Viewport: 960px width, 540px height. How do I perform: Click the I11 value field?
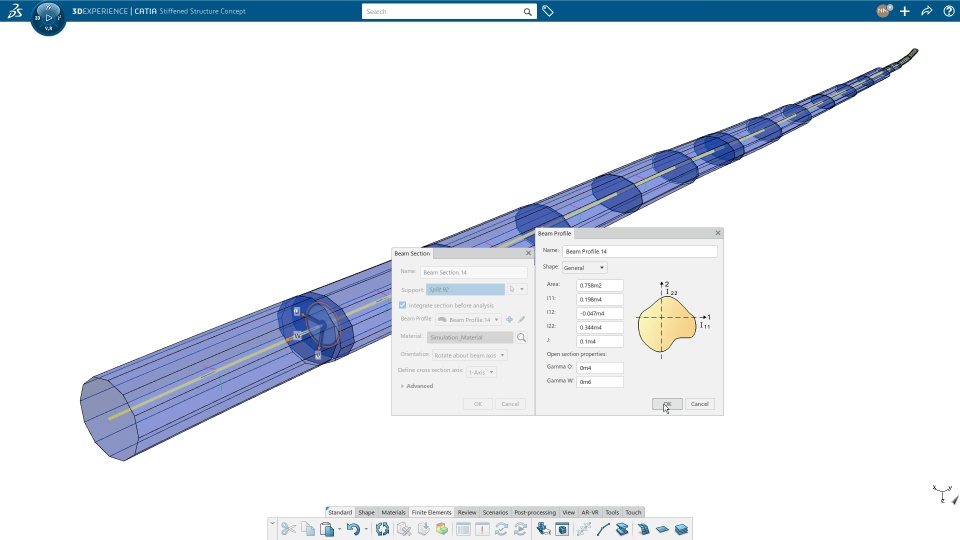599,299
